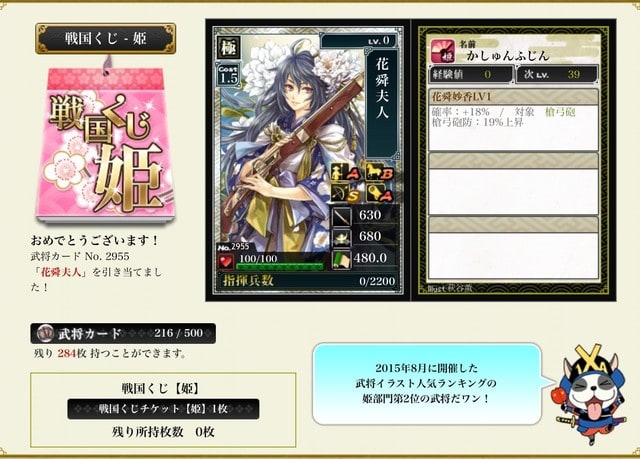This screenshot has width=640, height=459.
Task: Click the attack sword stat icon
Action: (x=341, y=217)
